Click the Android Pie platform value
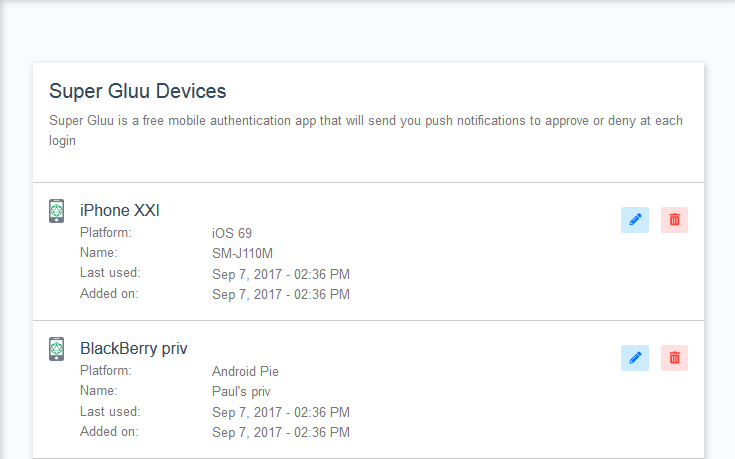The width and height of the screenshot is (735, 459). 245,371
